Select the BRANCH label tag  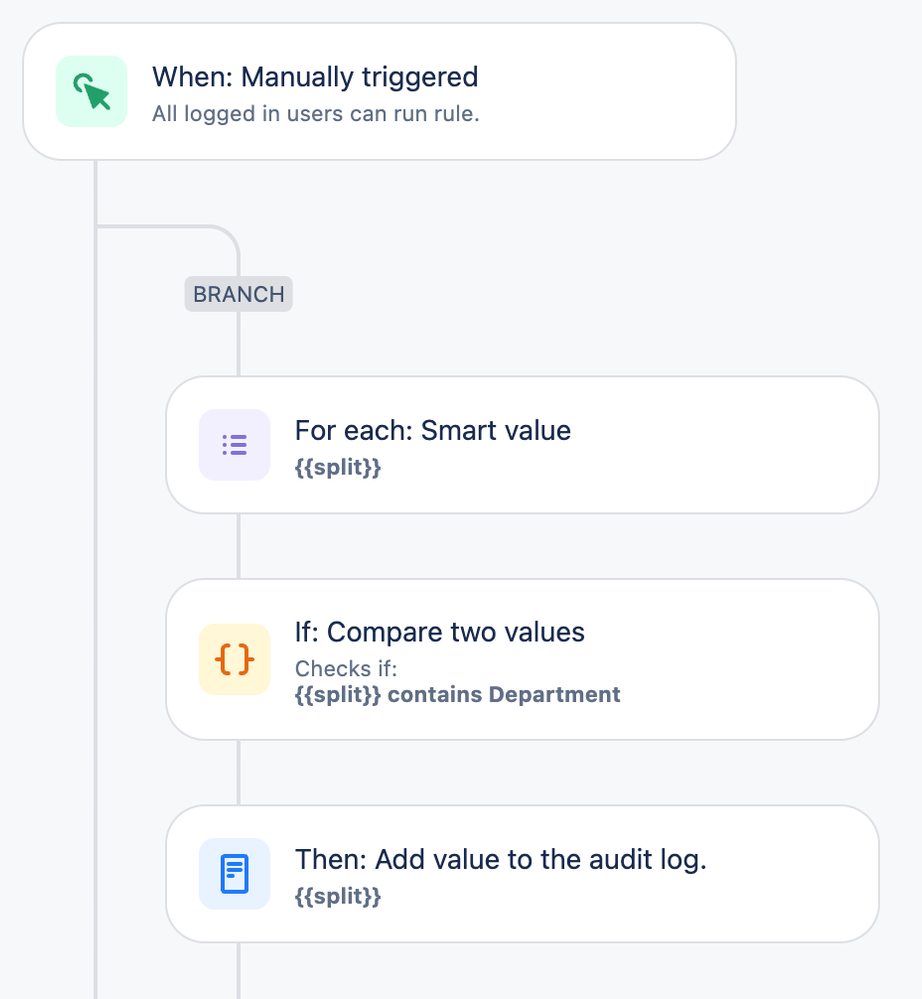(238, 294)
